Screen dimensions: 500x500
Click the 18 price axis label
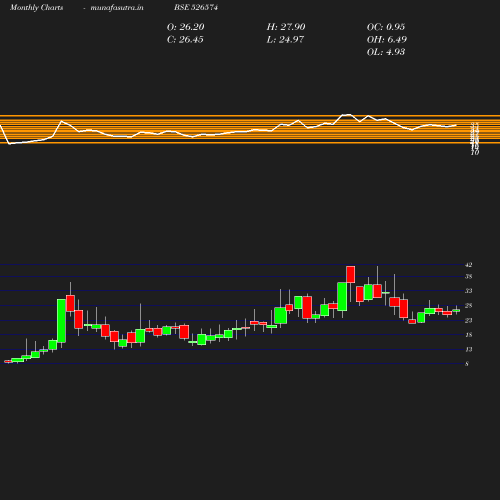(469, 335)
